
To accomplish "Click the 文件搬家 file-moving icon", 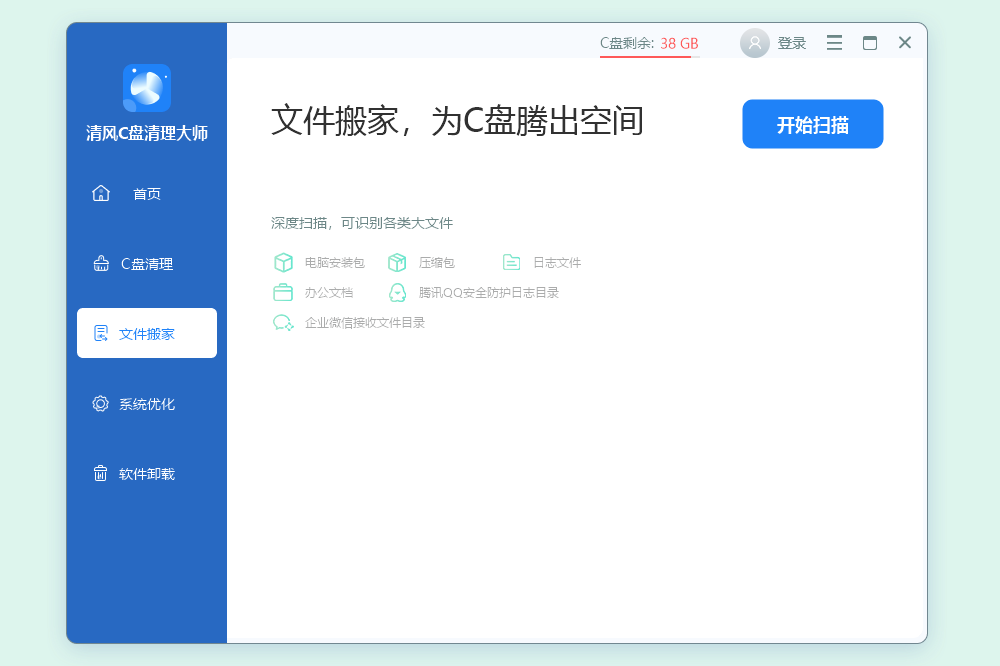I will point(100,333).
